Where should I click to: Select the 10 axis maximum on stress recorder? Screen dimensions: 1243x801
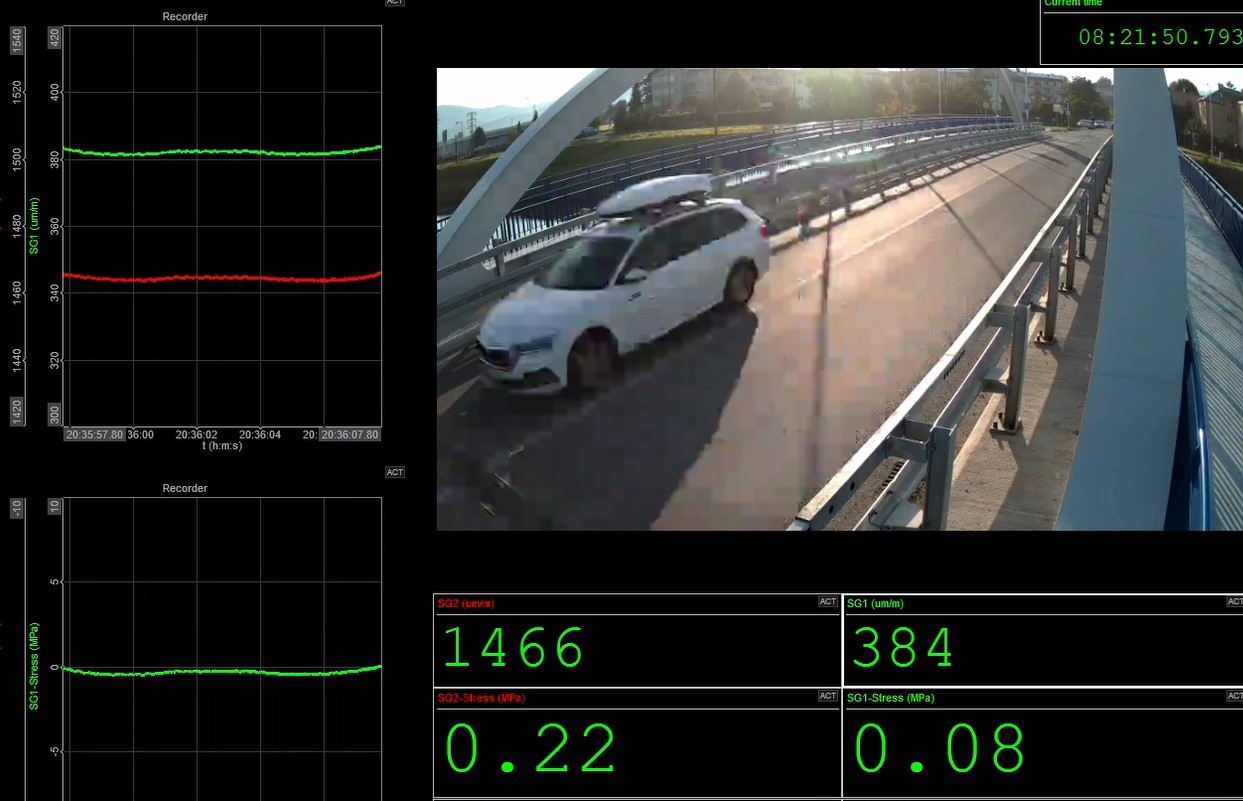54,507
